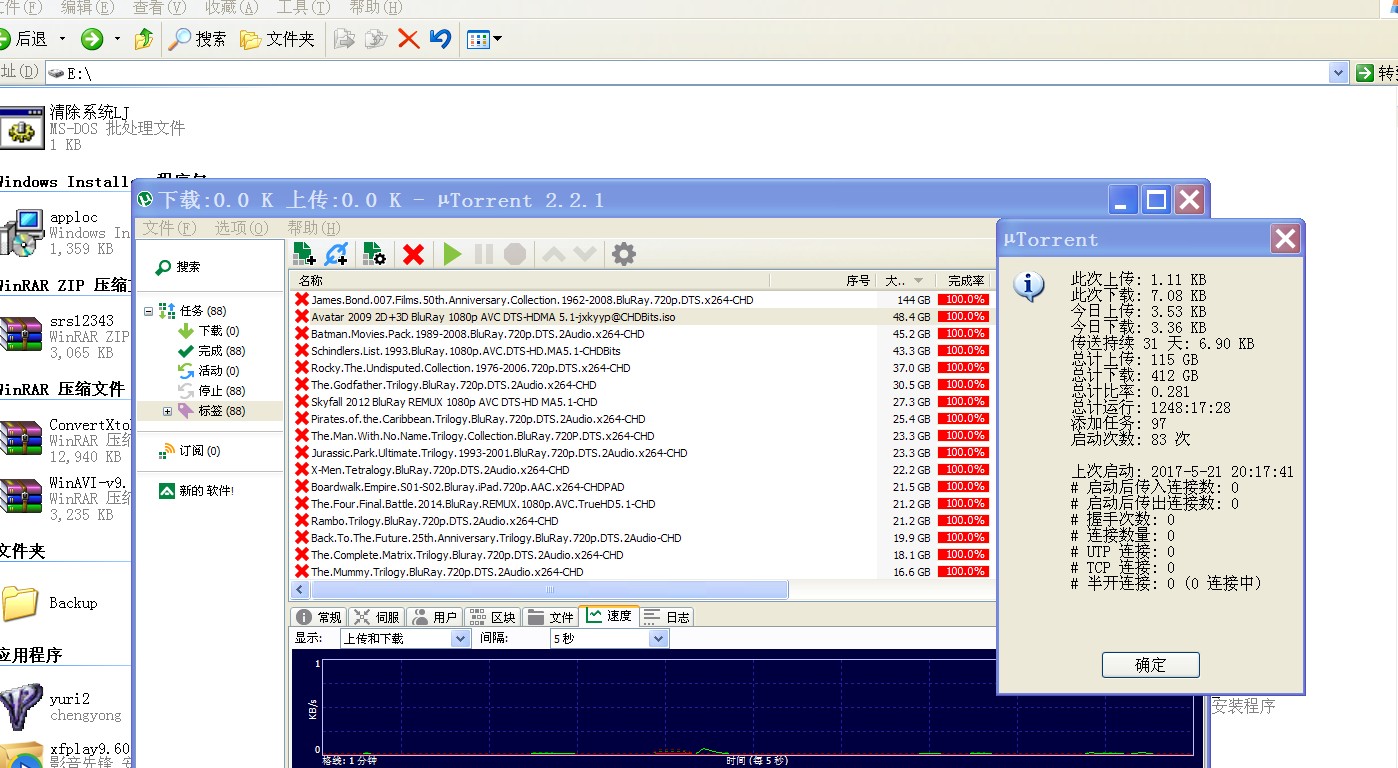The image size is (1398, 768).
Task: Collapse the 任务 (88) tree node
Action: click(148, 311)
